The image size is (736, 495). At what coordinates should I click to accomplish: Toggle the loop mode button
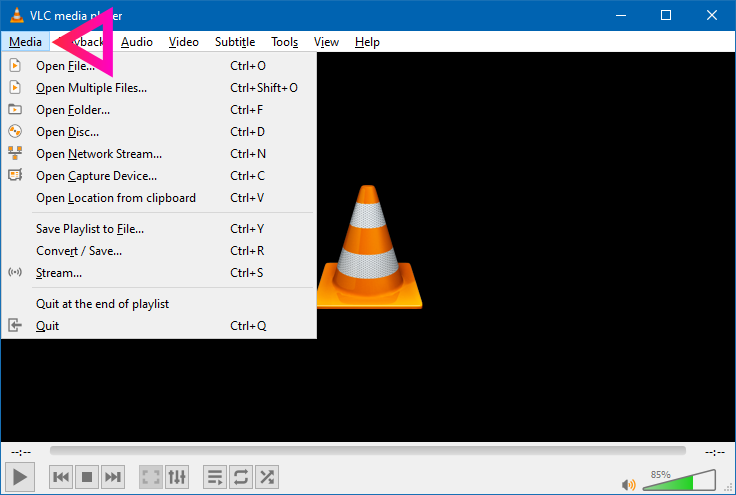coord(241,477)
